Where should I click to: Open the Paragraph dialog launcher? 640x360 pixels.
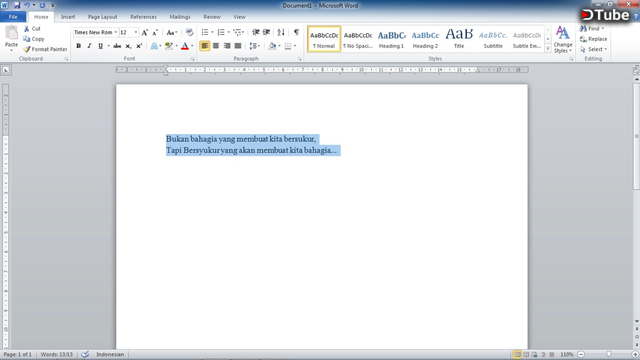click(300, 59)
